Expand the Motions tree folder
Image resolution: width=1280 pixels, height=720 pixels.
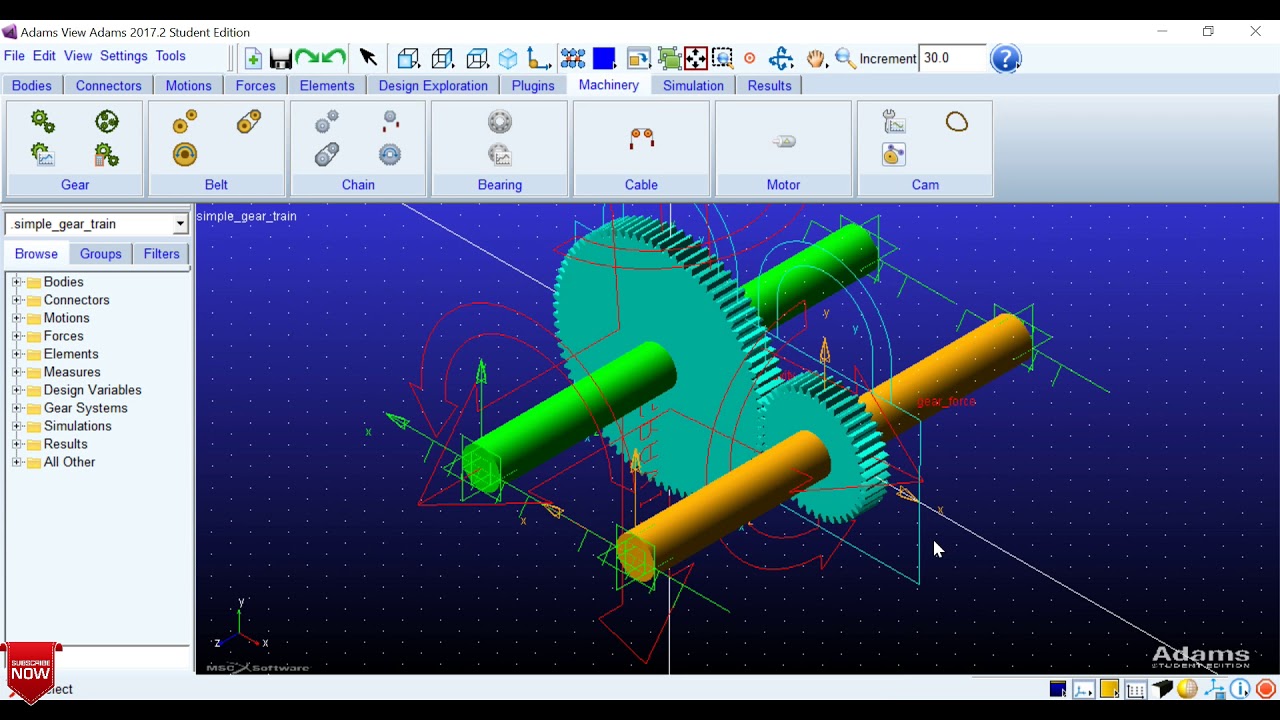tap(16, 318)
